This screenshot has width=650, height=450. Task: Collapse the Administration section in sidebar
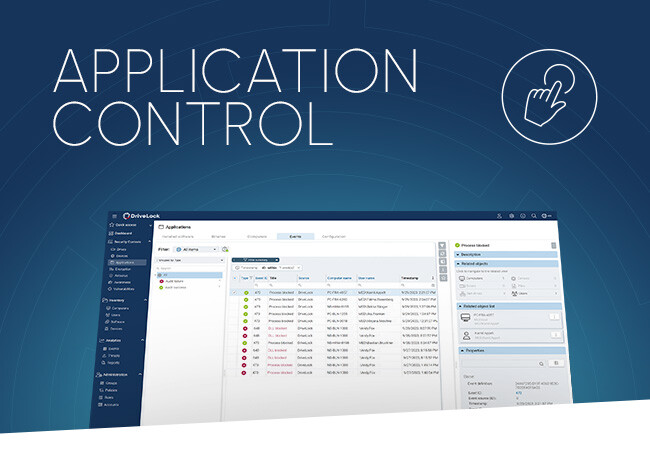click(x=140, y=375)
